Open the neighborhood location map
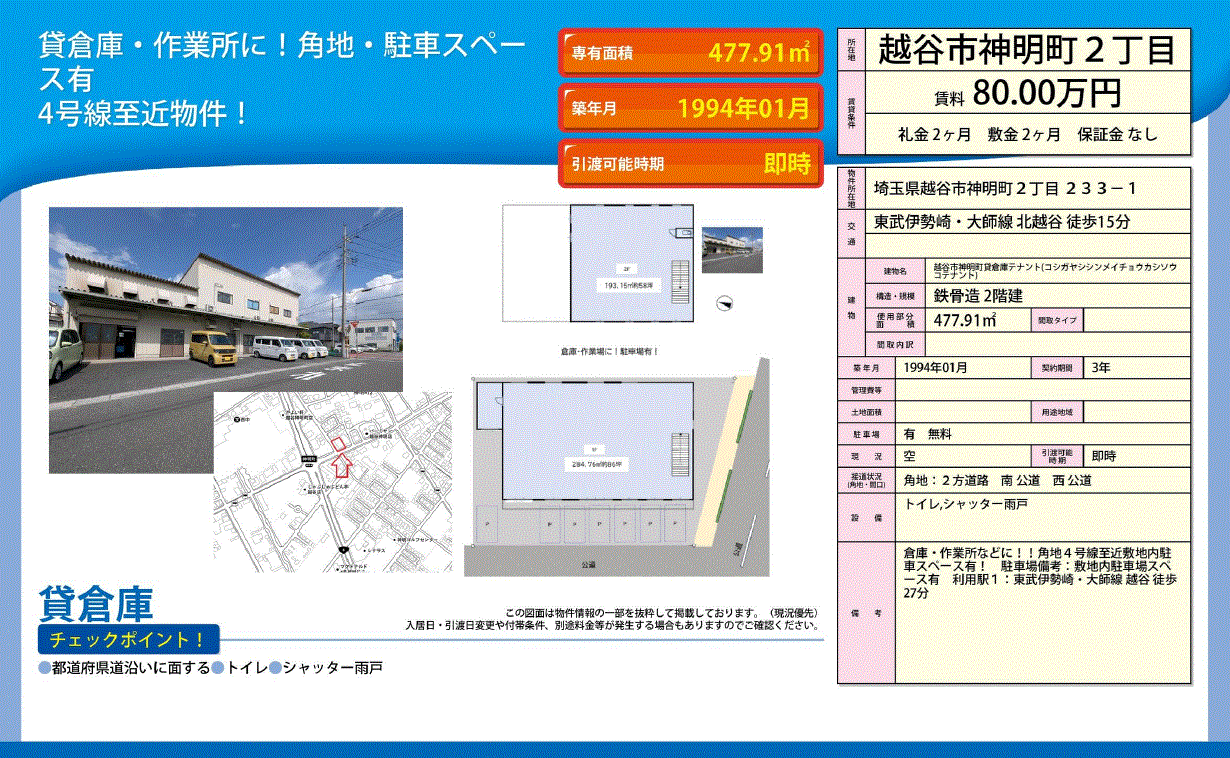Screen dimensions: 1230x758 (x=332, y=482)
